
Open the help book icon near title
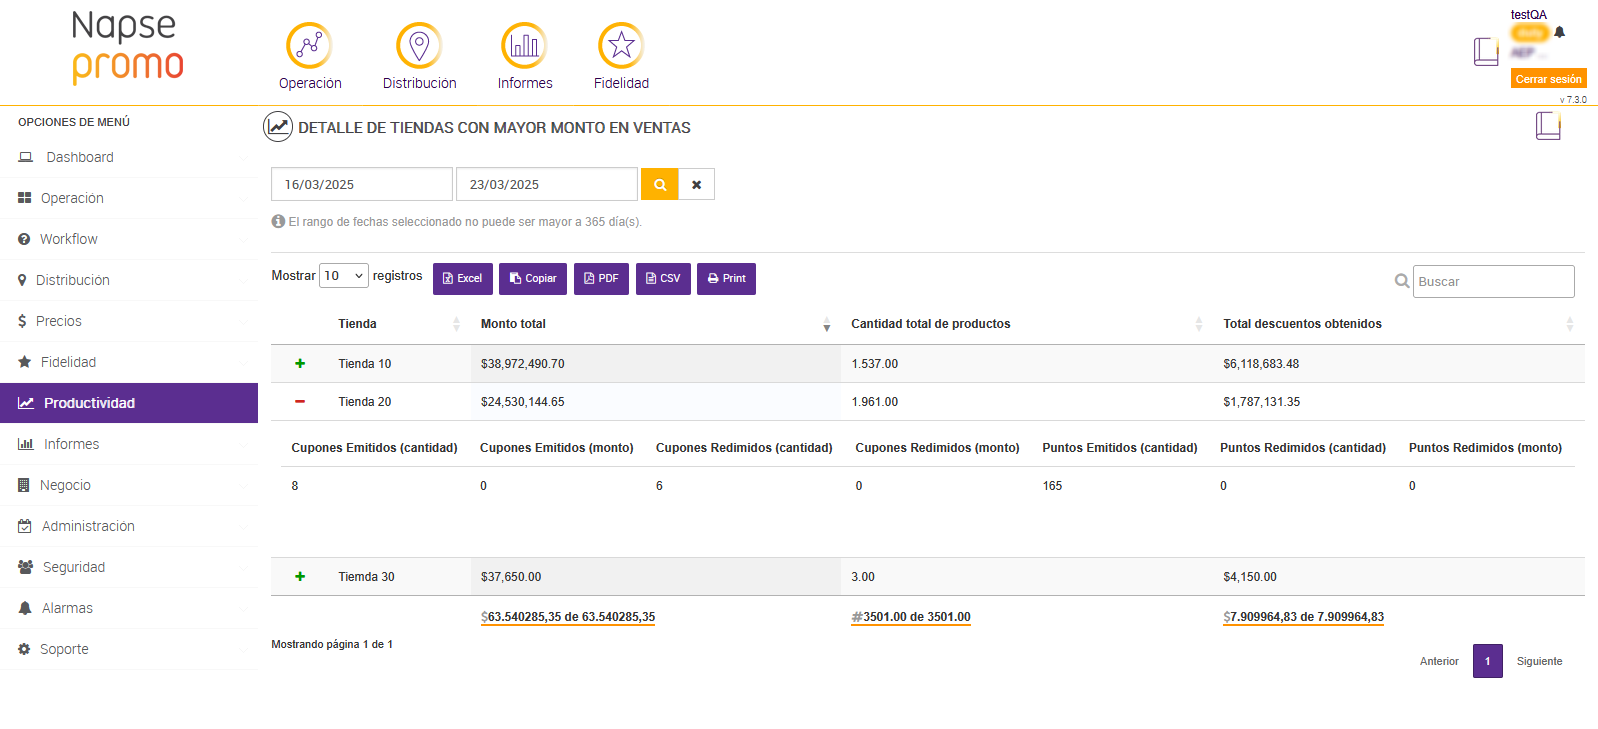pos(1547,126)
